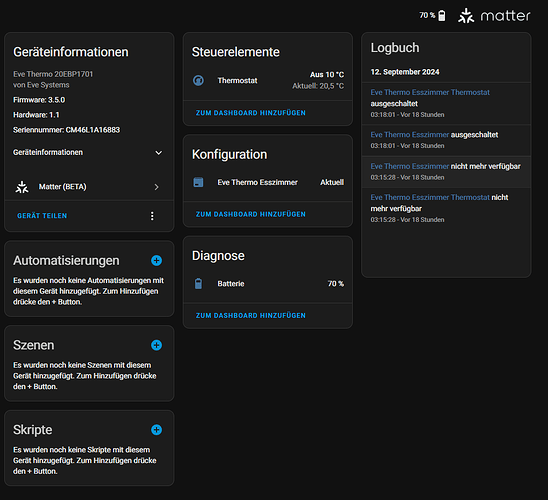
Task: Open Eve Thermo Esszimmer Thermostat nicht mehr verfügbar link
Action: (x=430, y=197)
